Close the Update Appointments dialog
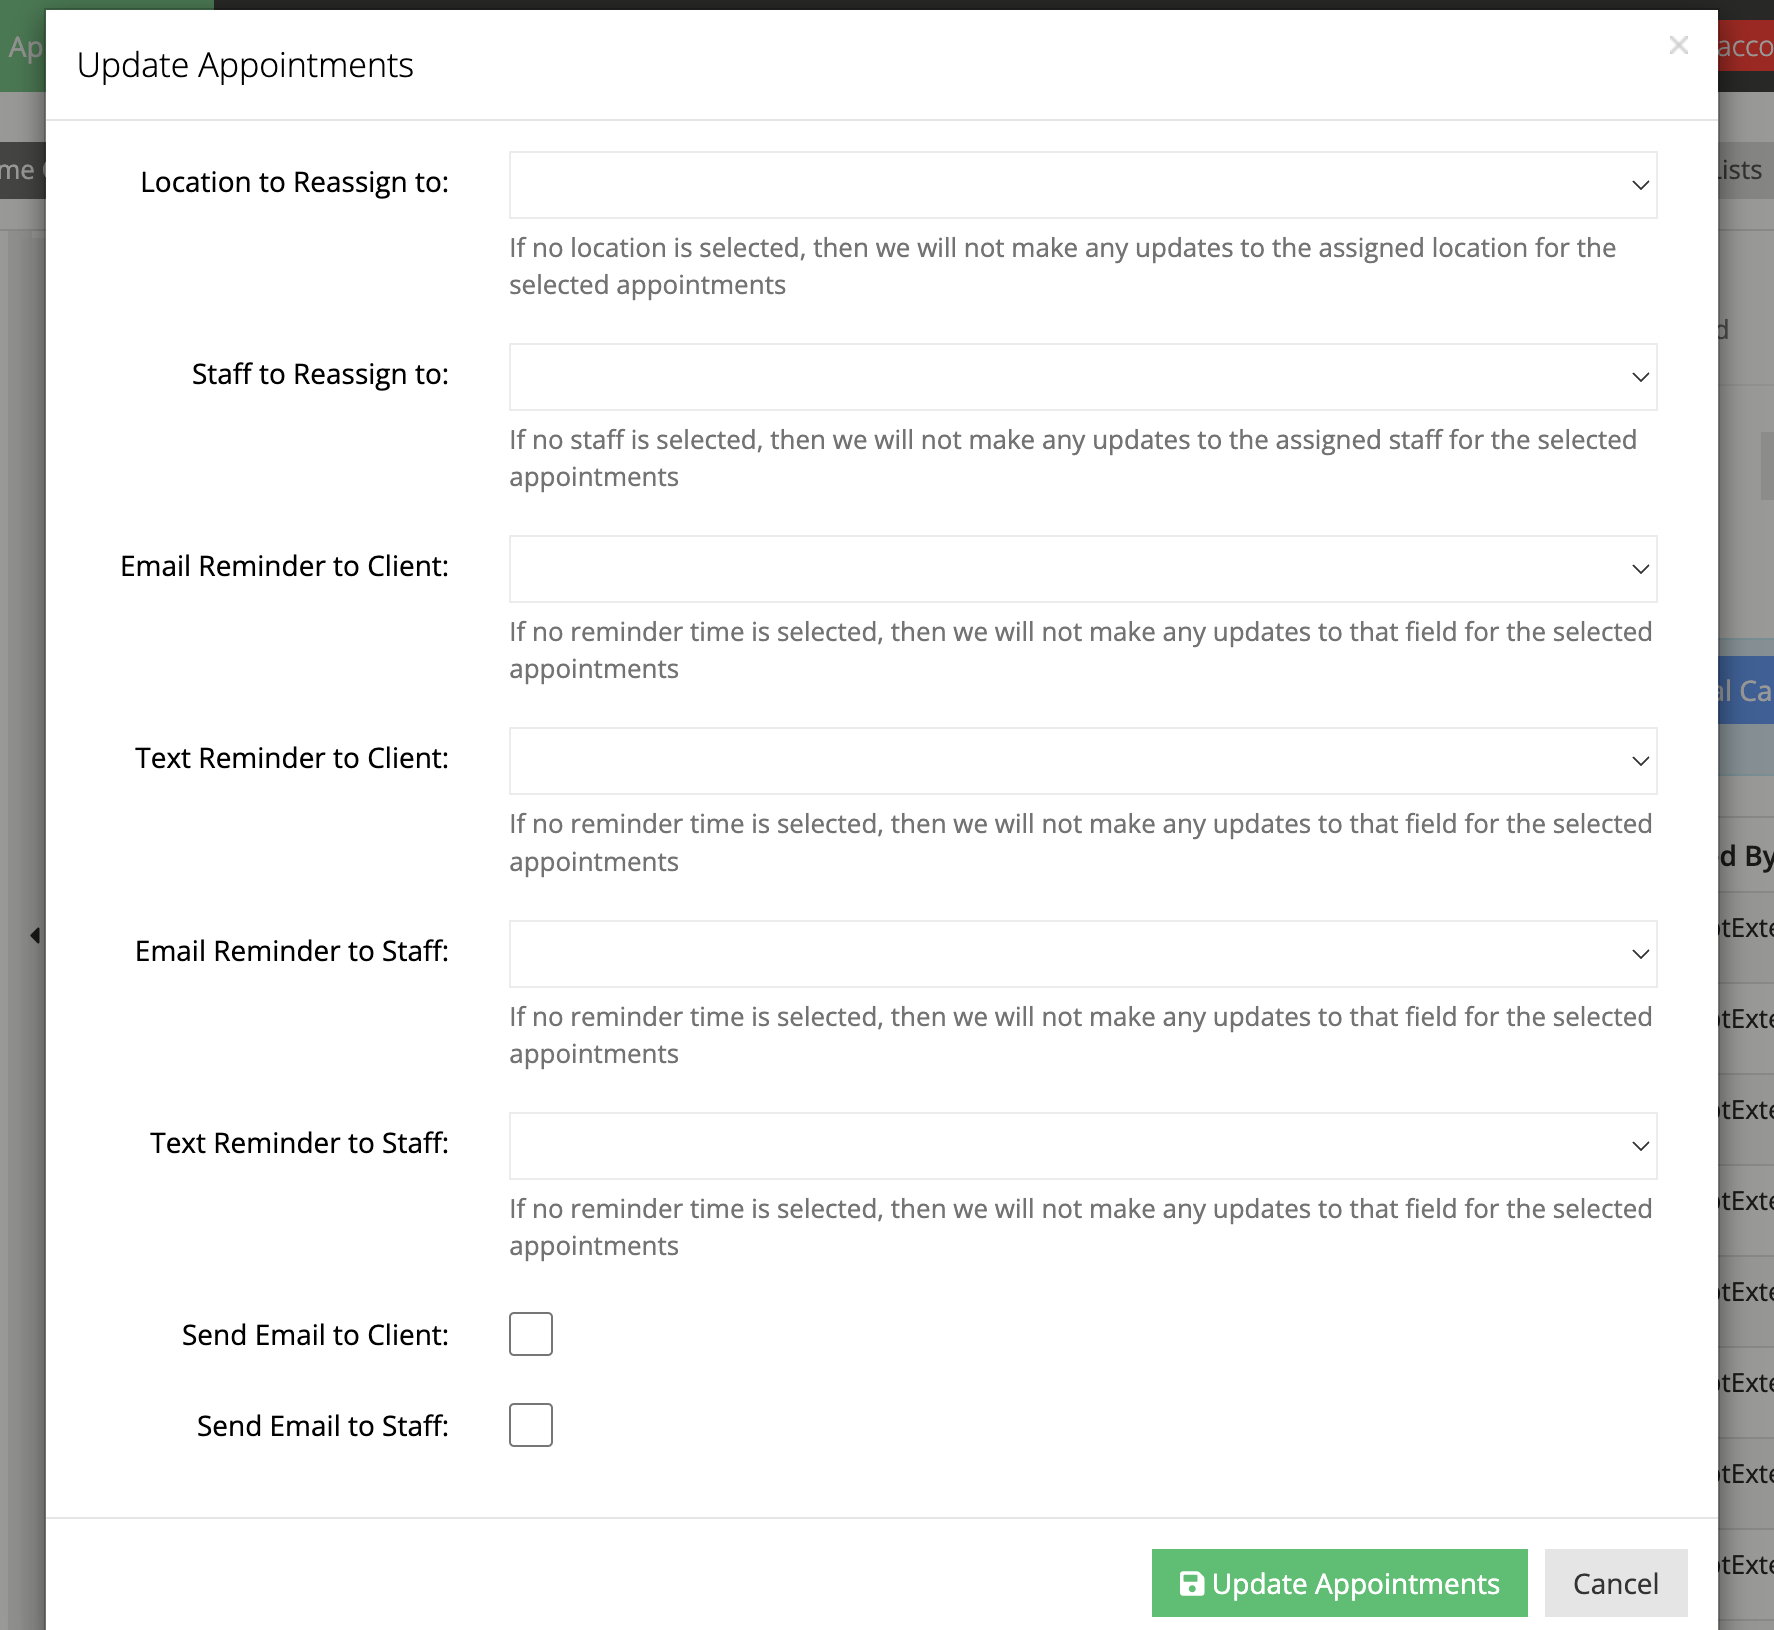 1679,45
